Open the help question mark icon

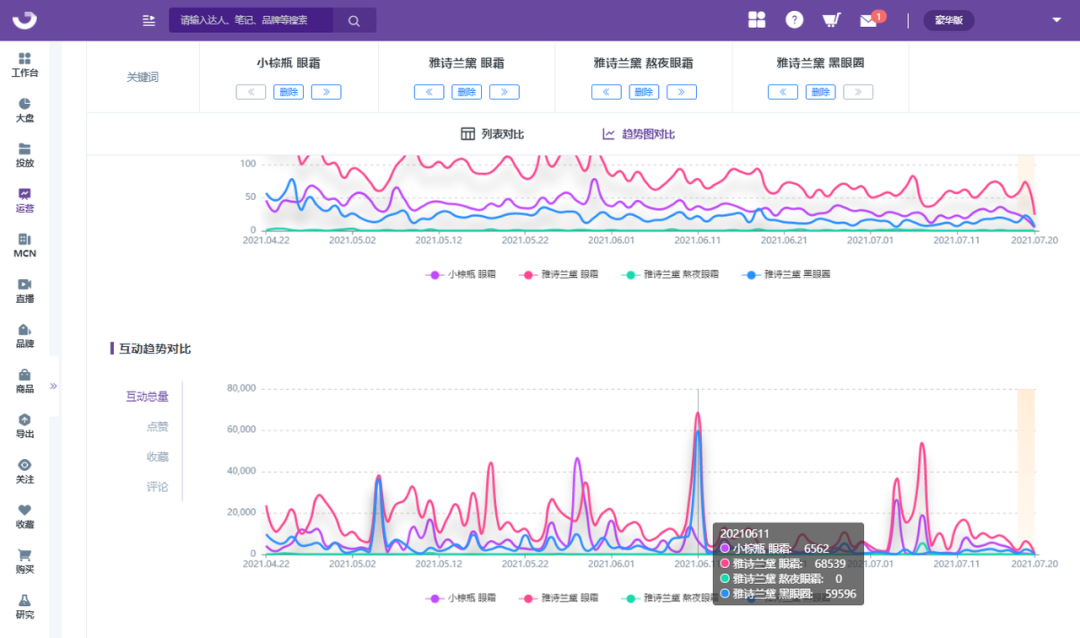(793, 19)
